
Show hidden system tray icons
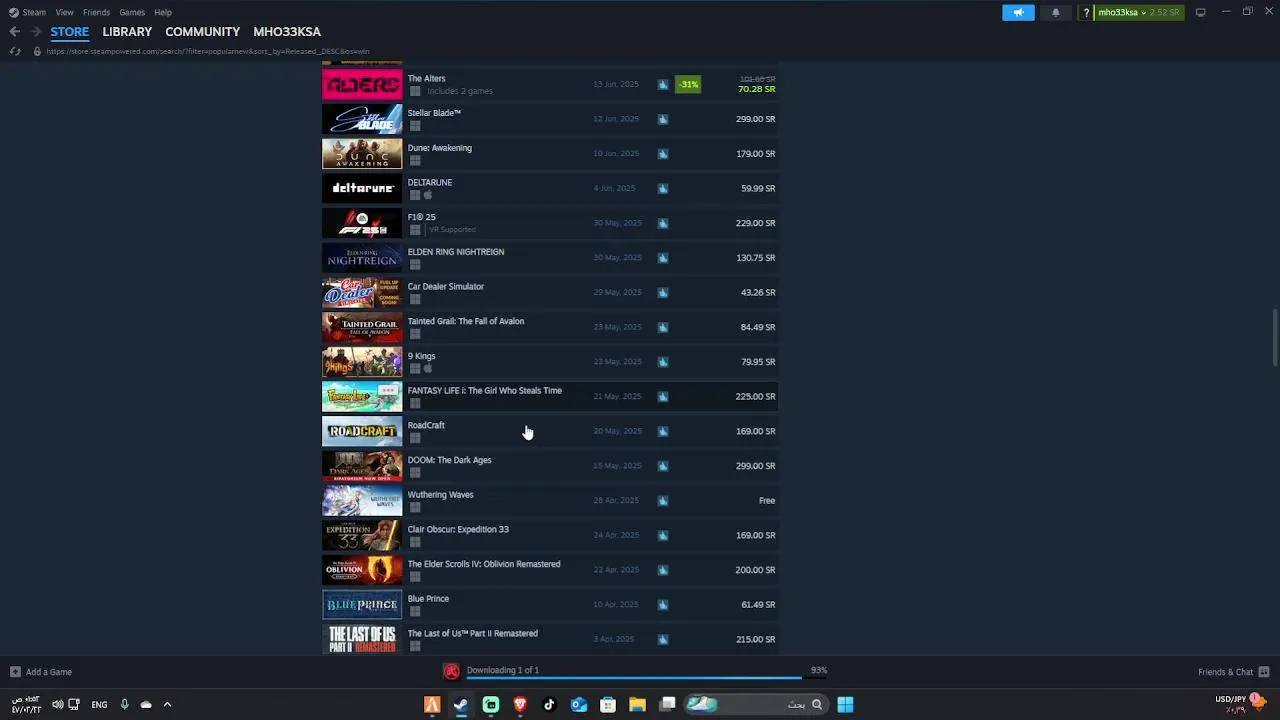point(167,704)
